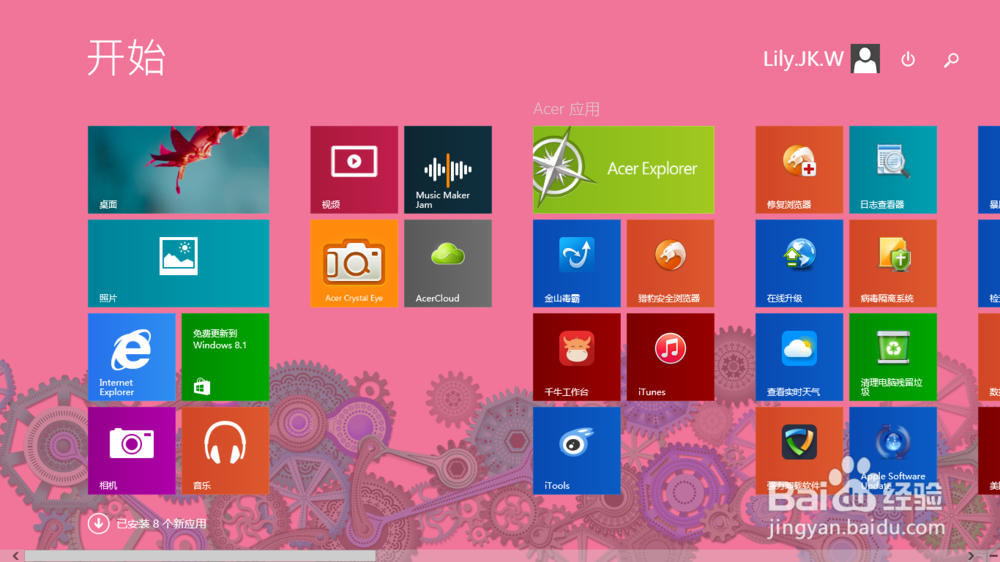Launch Music Maker Jam tile
The height and width of the screenshot is (562, 1000).
448,170
